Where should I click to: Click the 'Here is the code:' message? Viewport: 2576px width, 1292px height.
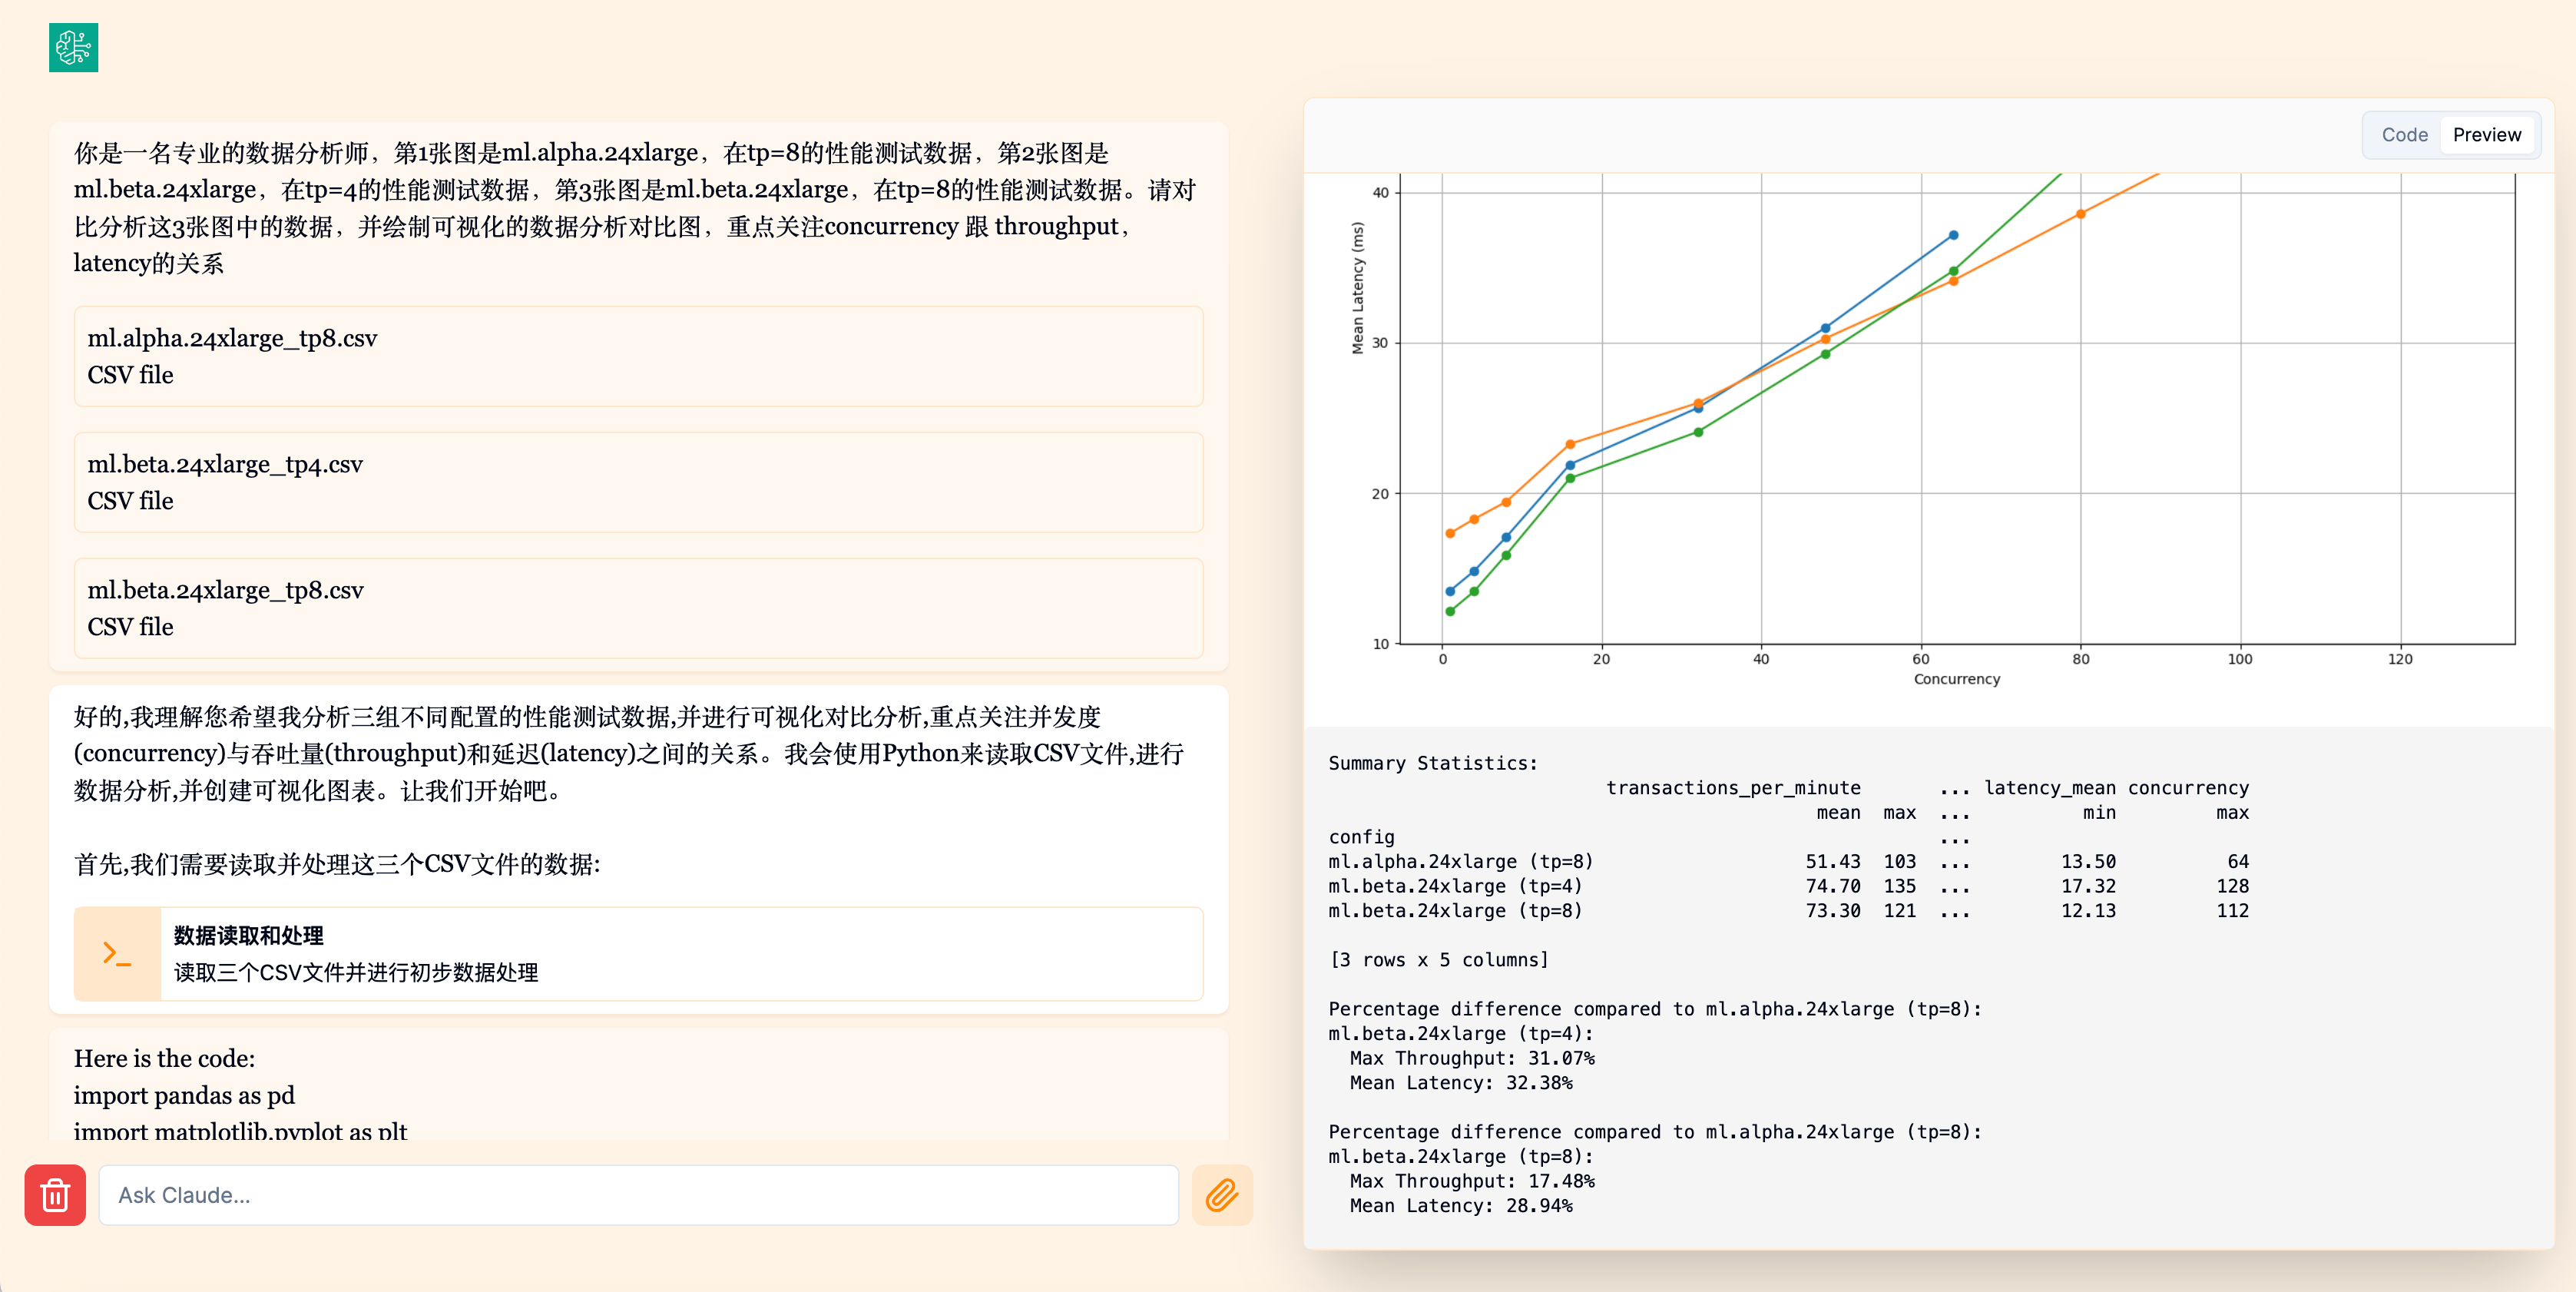pos(164,1058)
